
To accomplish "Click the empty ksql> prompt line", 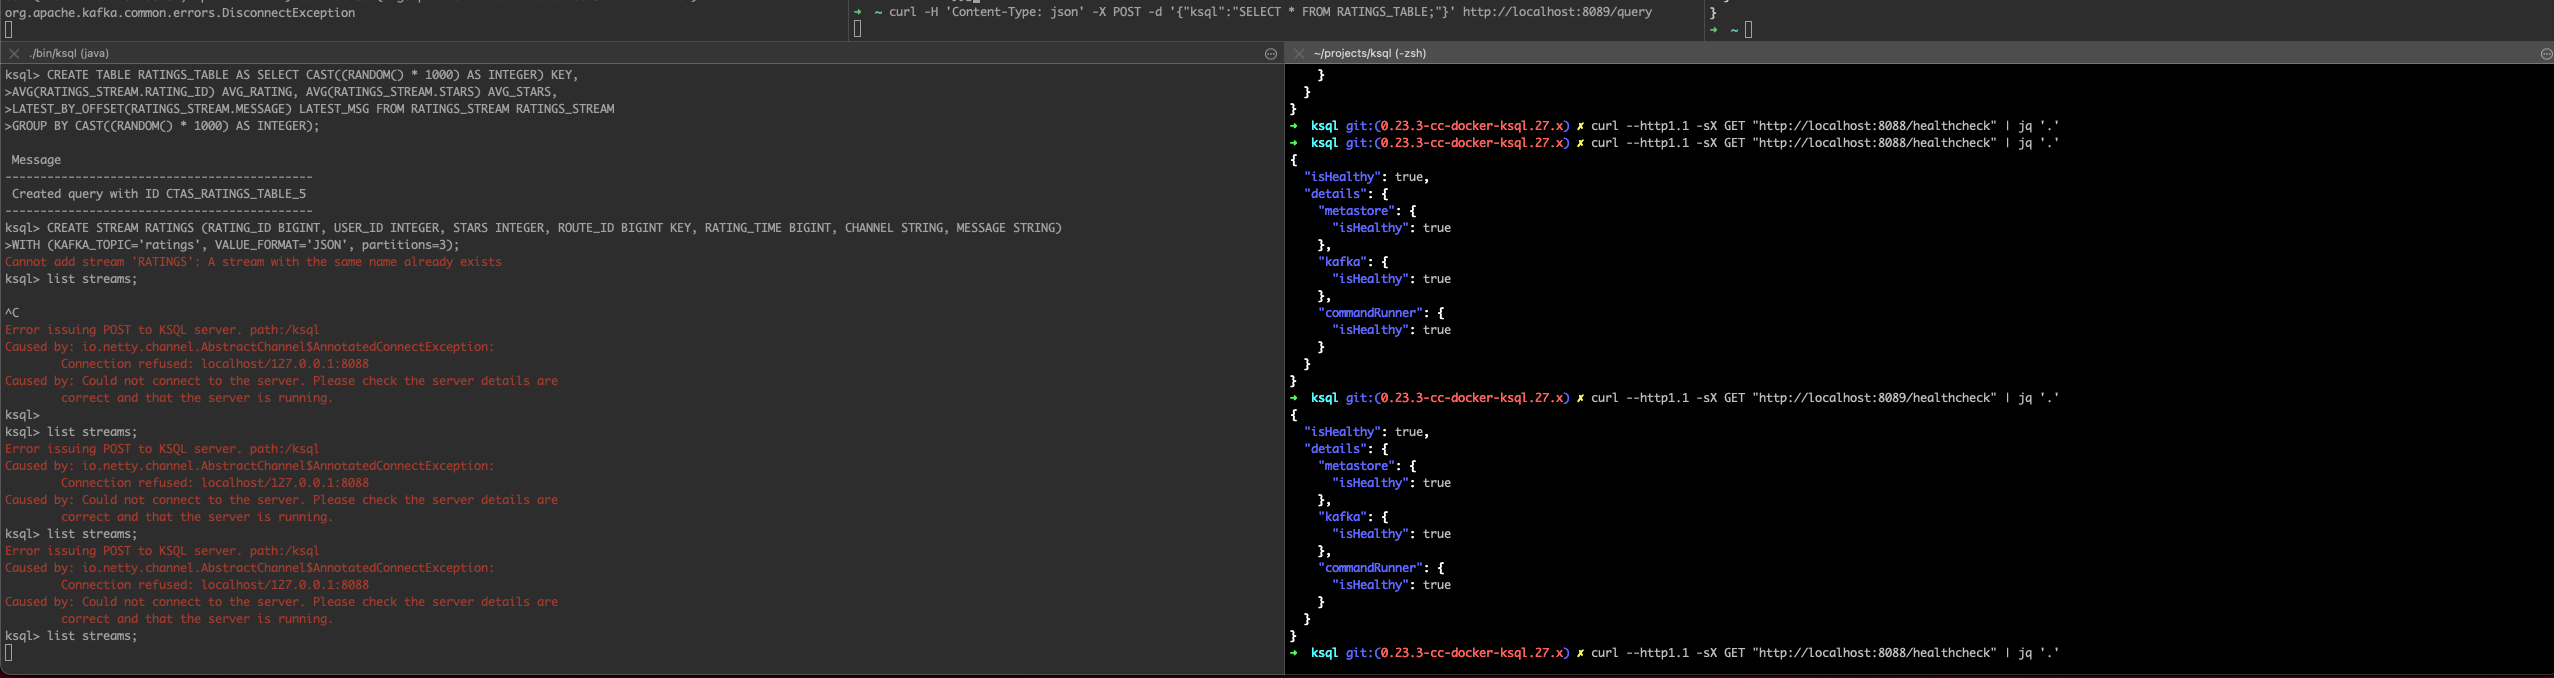I will 22,415.
